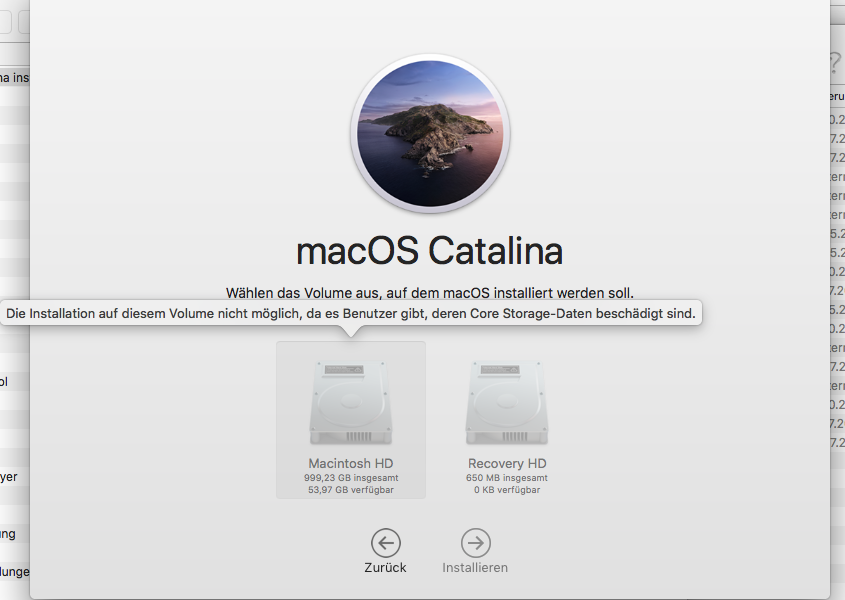Click the '53,97 GB verfügbar' text
The width and height of the screenshot is (845, 600).
351,490
